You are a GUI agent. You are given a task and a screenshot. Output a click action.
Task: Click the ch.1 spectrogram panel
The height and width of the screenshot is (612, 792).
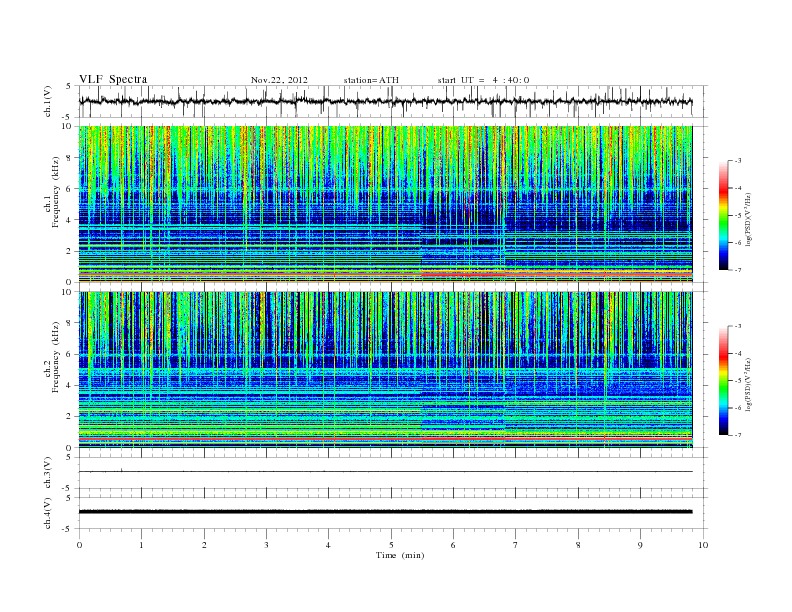click(386, 204)
